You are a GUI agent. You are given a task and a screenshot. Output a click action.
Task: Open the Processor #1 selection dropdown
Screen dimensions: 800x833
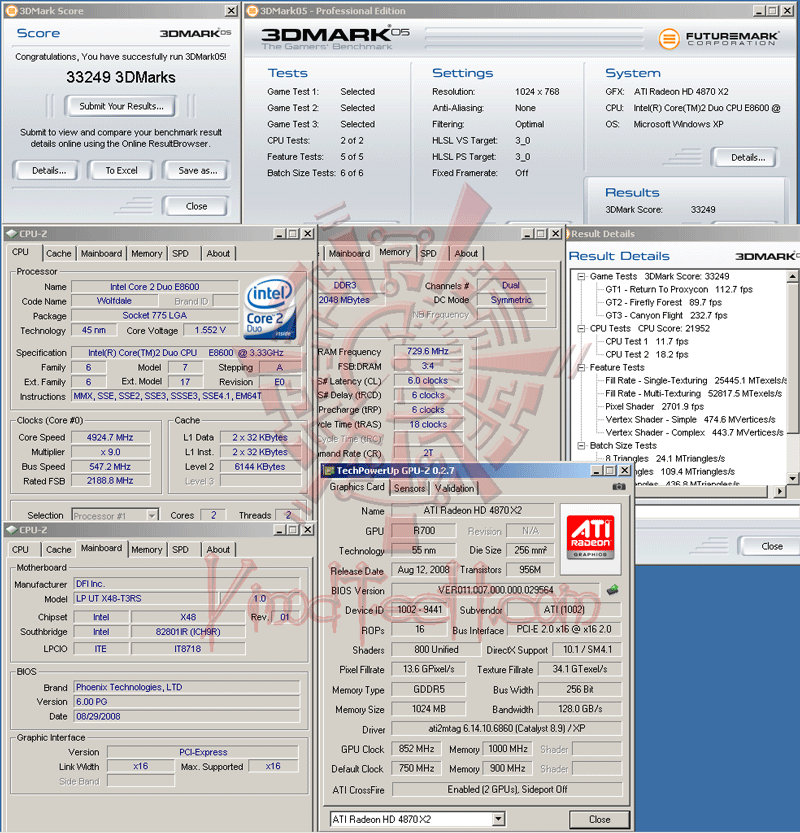[x=152, y=515]
